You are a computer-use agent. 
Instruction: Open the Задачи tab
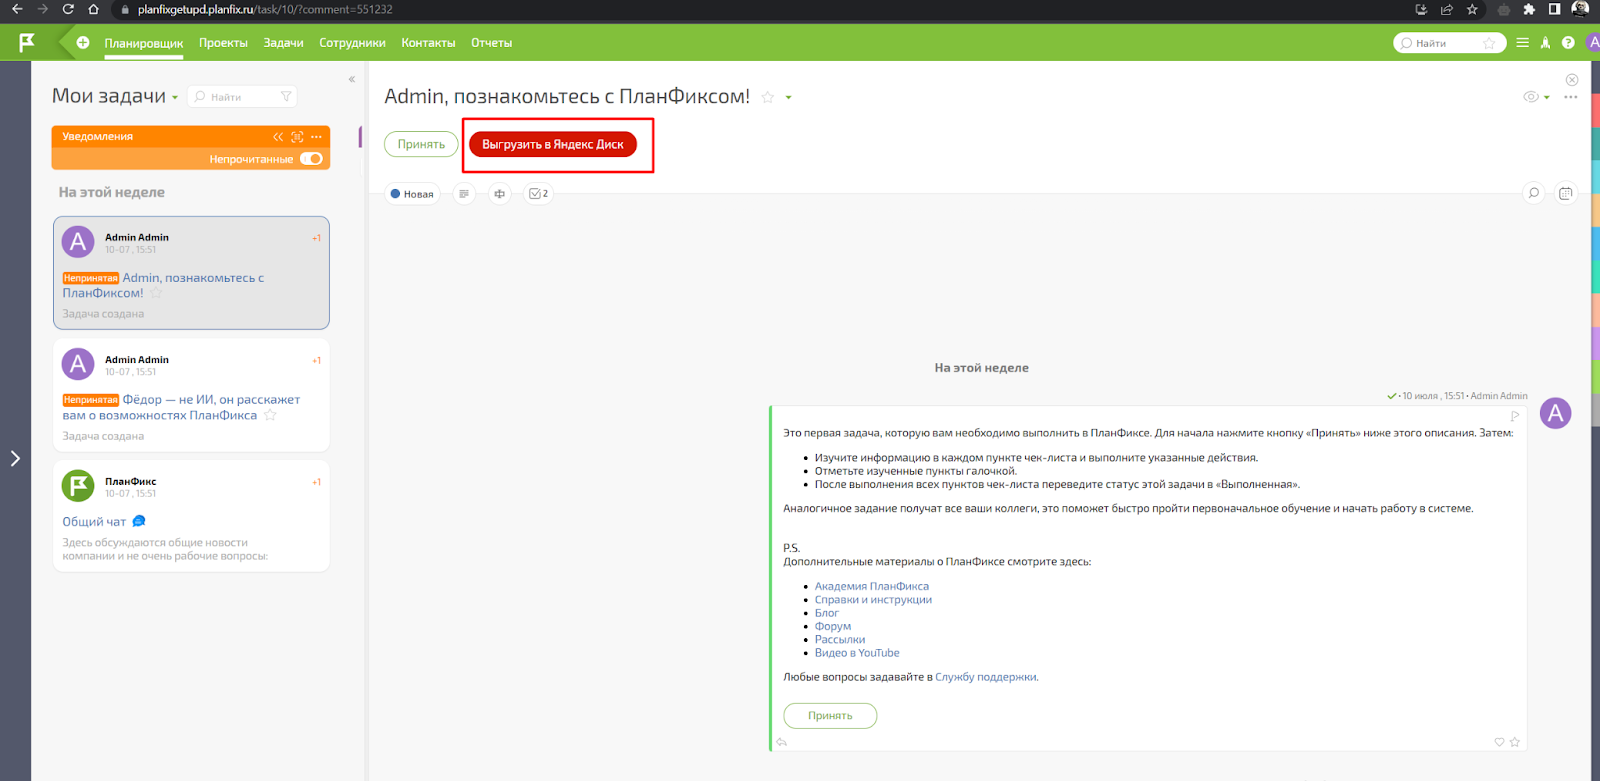pyautogui.click(x=284, y=43)
